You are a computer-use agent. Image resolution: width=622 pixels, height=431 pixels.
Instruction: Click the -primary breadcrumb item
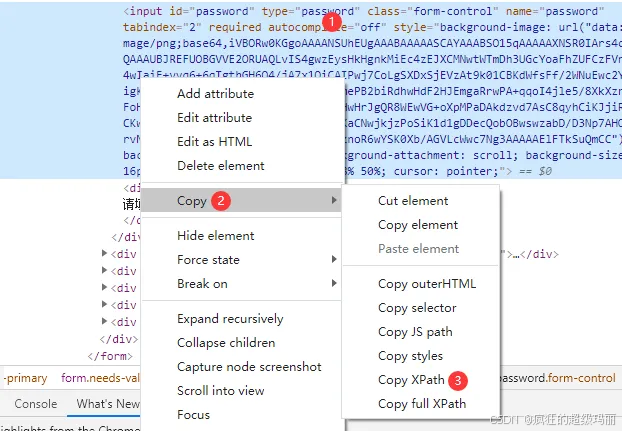(25, 378)
